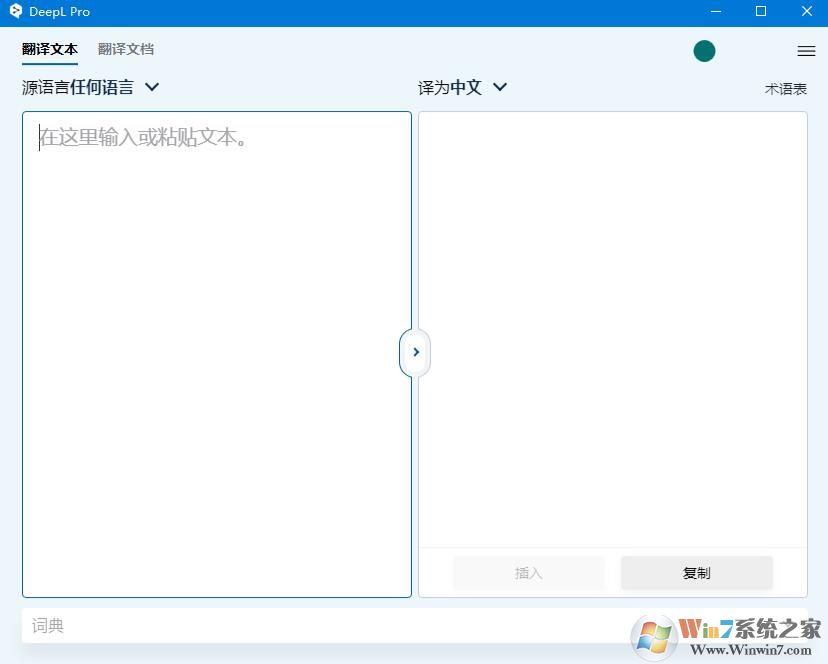Click the teal account circle
Viewport: 828px width, 664px height.
point(704,51)
